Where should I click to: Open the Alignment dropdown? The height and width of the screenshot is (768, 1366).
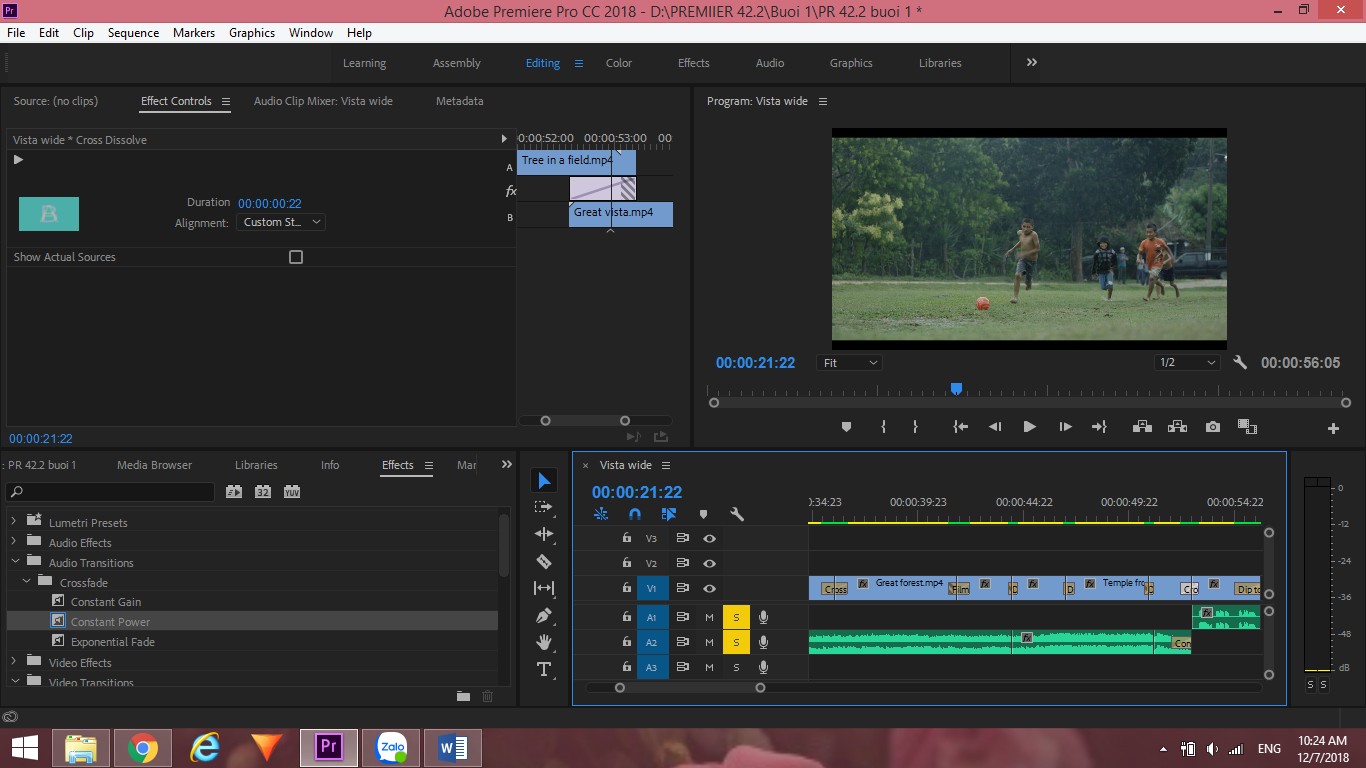tap(281, 222)
